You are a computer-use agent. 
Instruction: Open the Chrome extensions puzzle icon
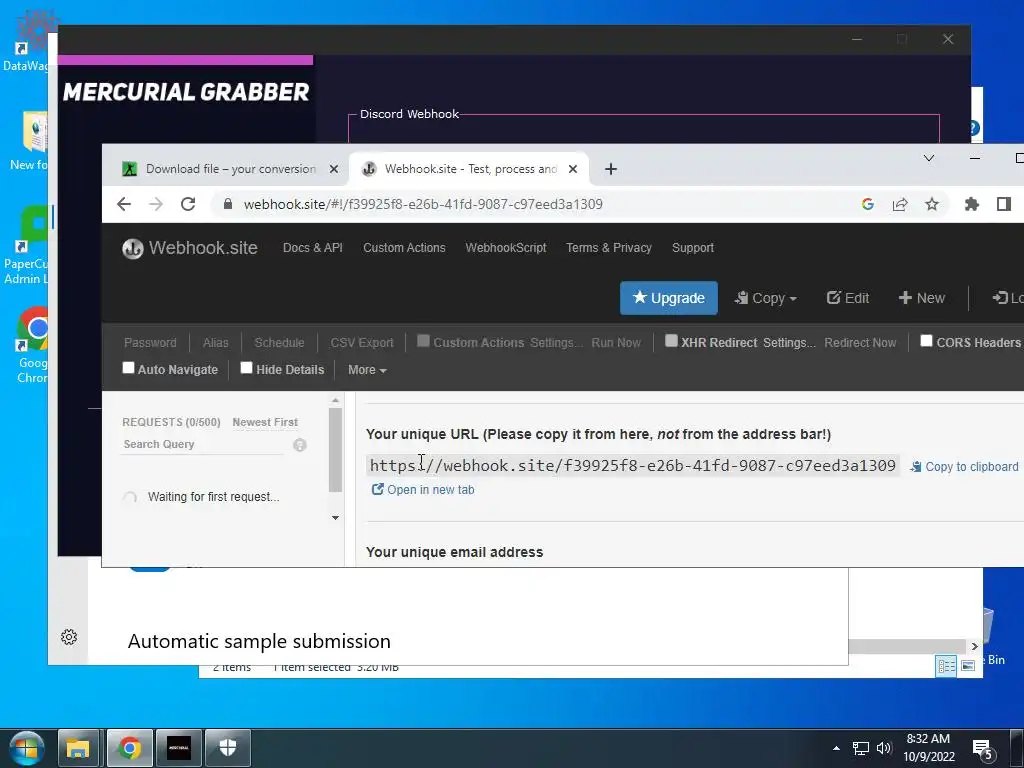(x=972, y=204)
